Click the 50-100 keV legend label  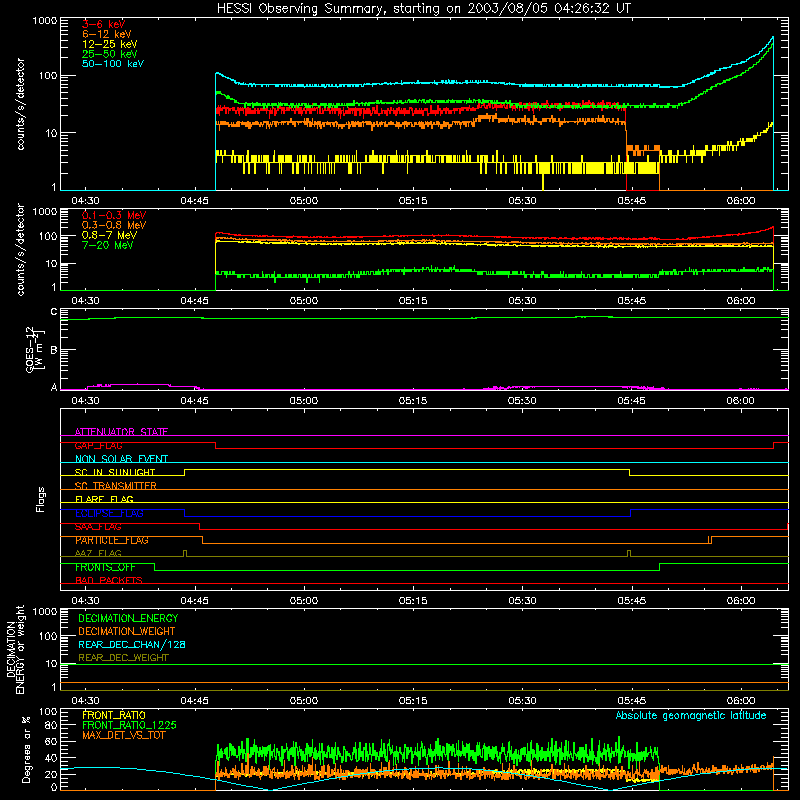pos(113,64)
